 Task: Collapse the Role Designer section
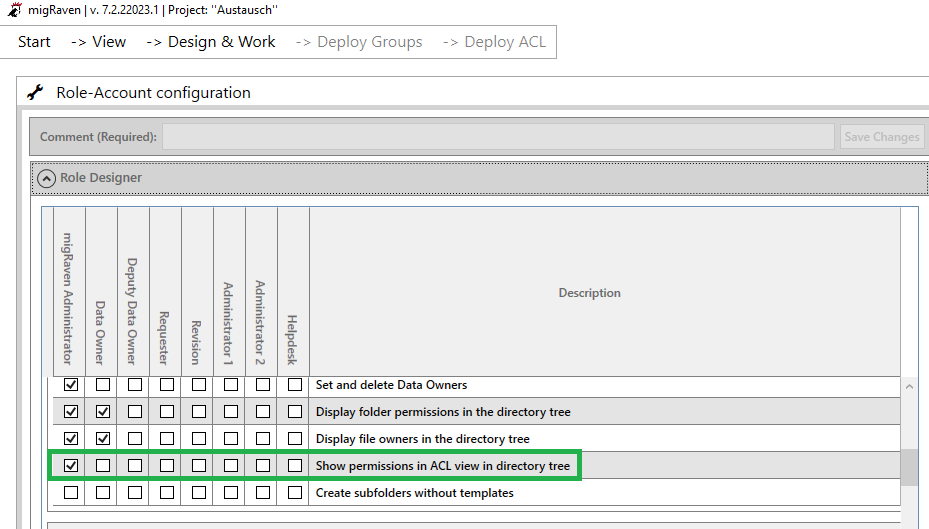(46, 178)
